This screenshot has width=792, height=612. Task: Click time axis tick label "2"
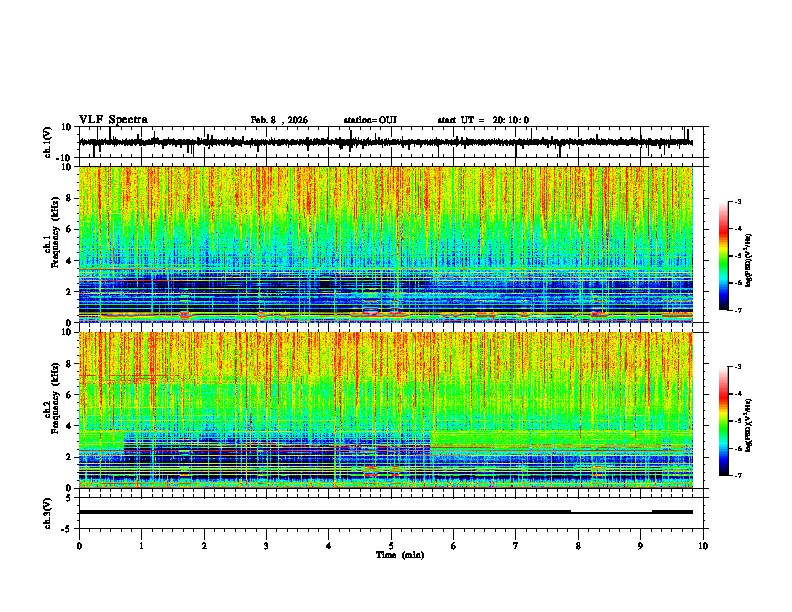pos(204,546)
